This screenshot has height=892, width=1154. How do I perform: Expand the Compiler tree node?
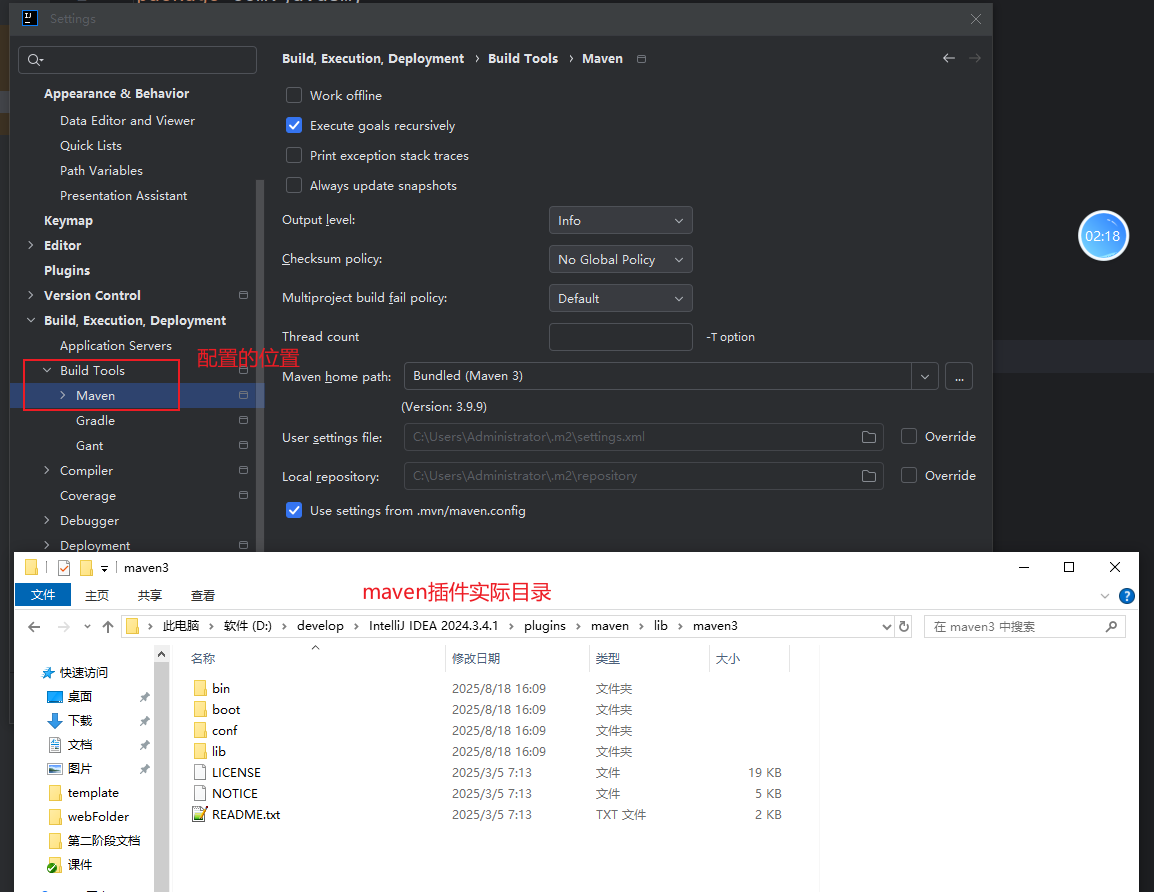pos(47,470)
